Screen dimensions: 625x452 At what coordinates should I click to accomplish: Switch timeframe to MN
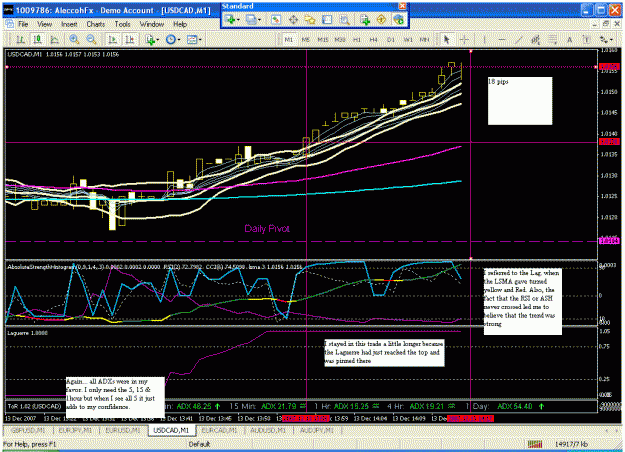[425, 39]
